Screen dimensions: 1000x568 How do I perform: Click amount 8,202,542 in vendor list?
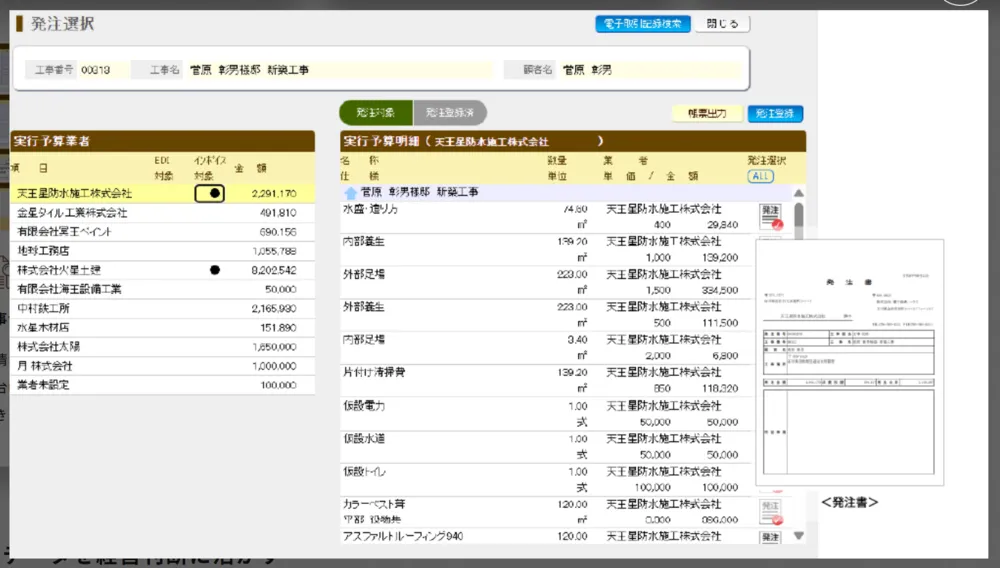274,270
